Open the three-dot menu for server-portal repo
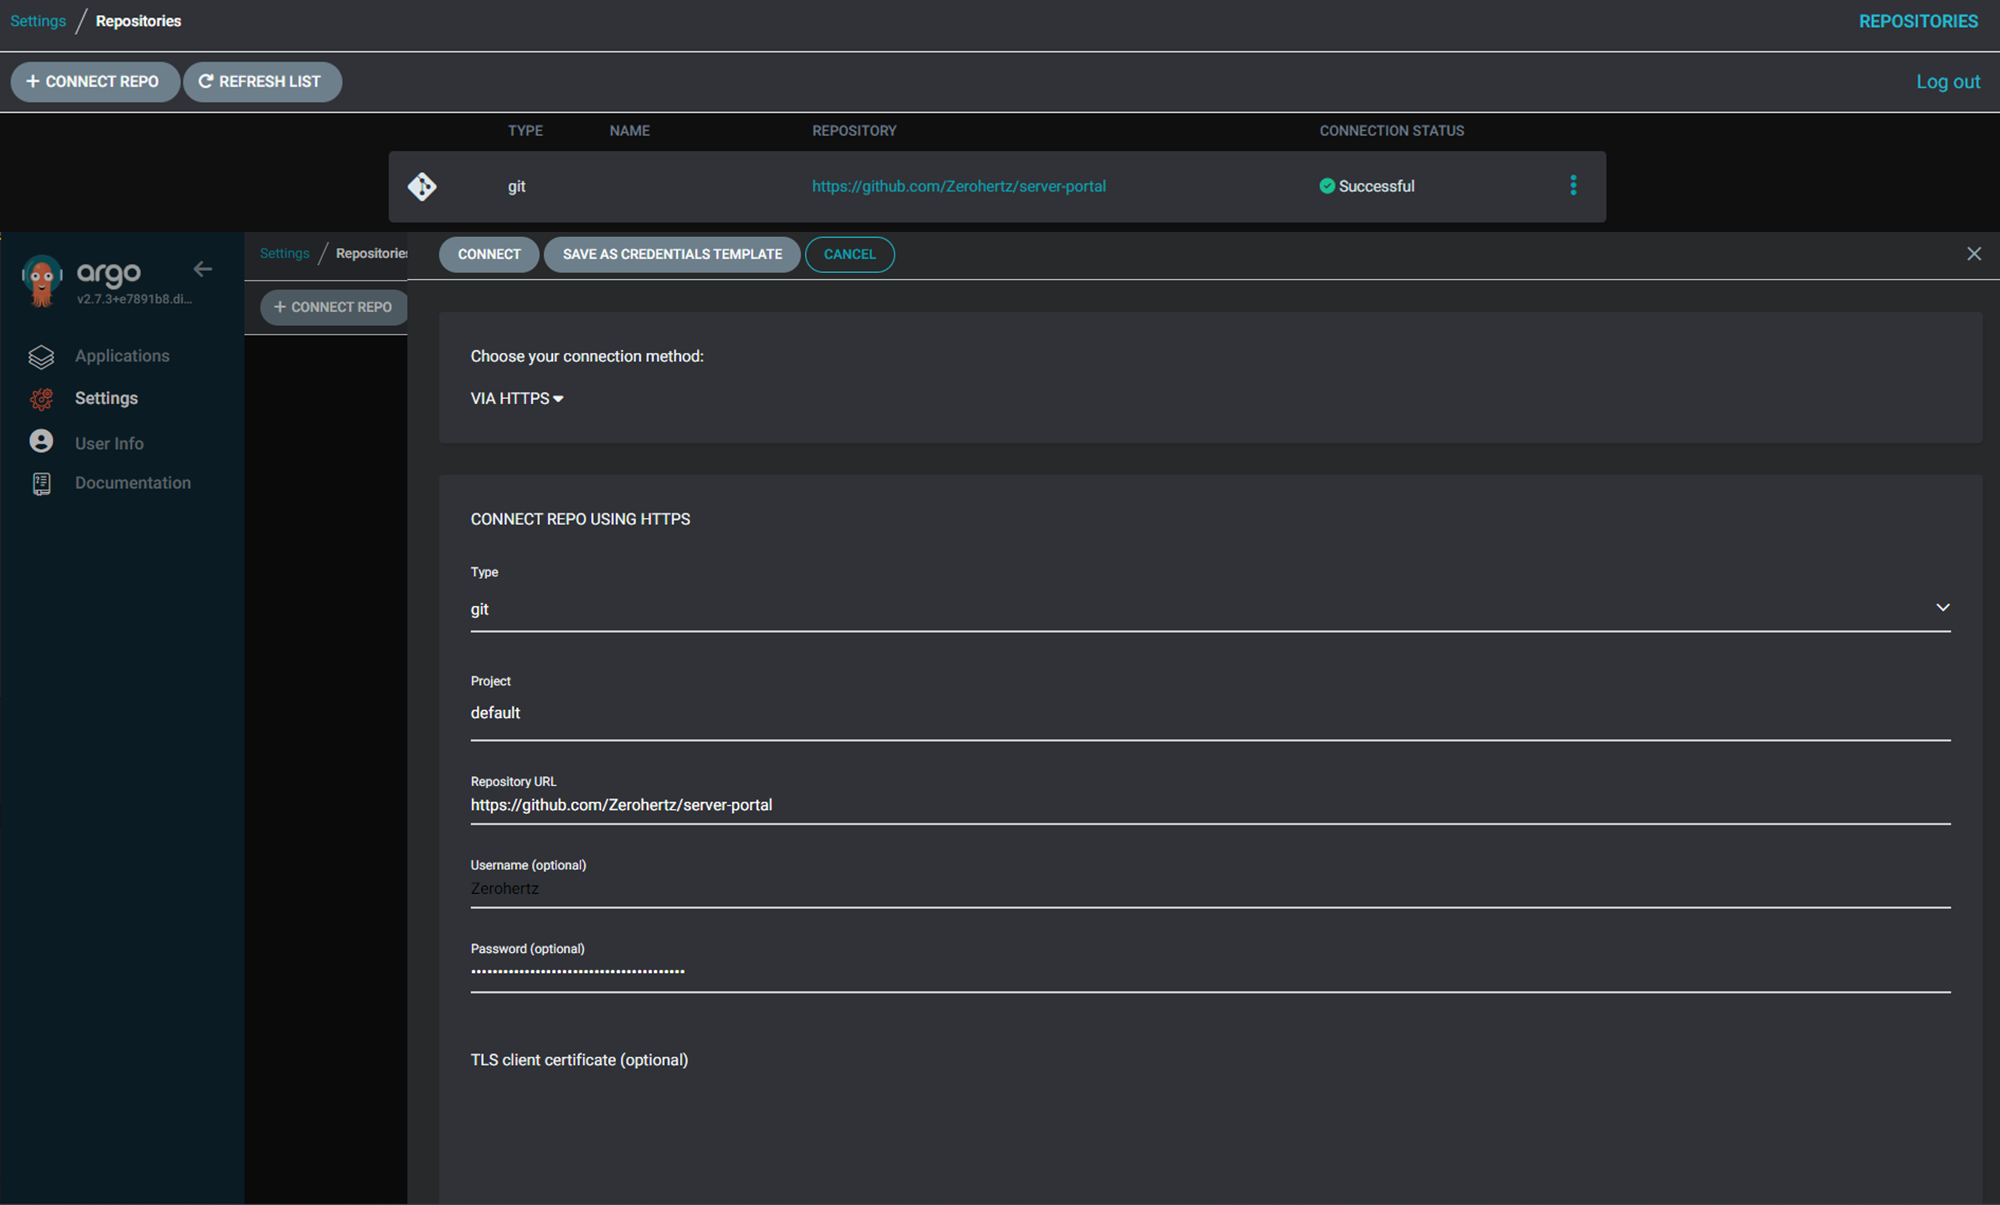 [x=1573, y=185]
